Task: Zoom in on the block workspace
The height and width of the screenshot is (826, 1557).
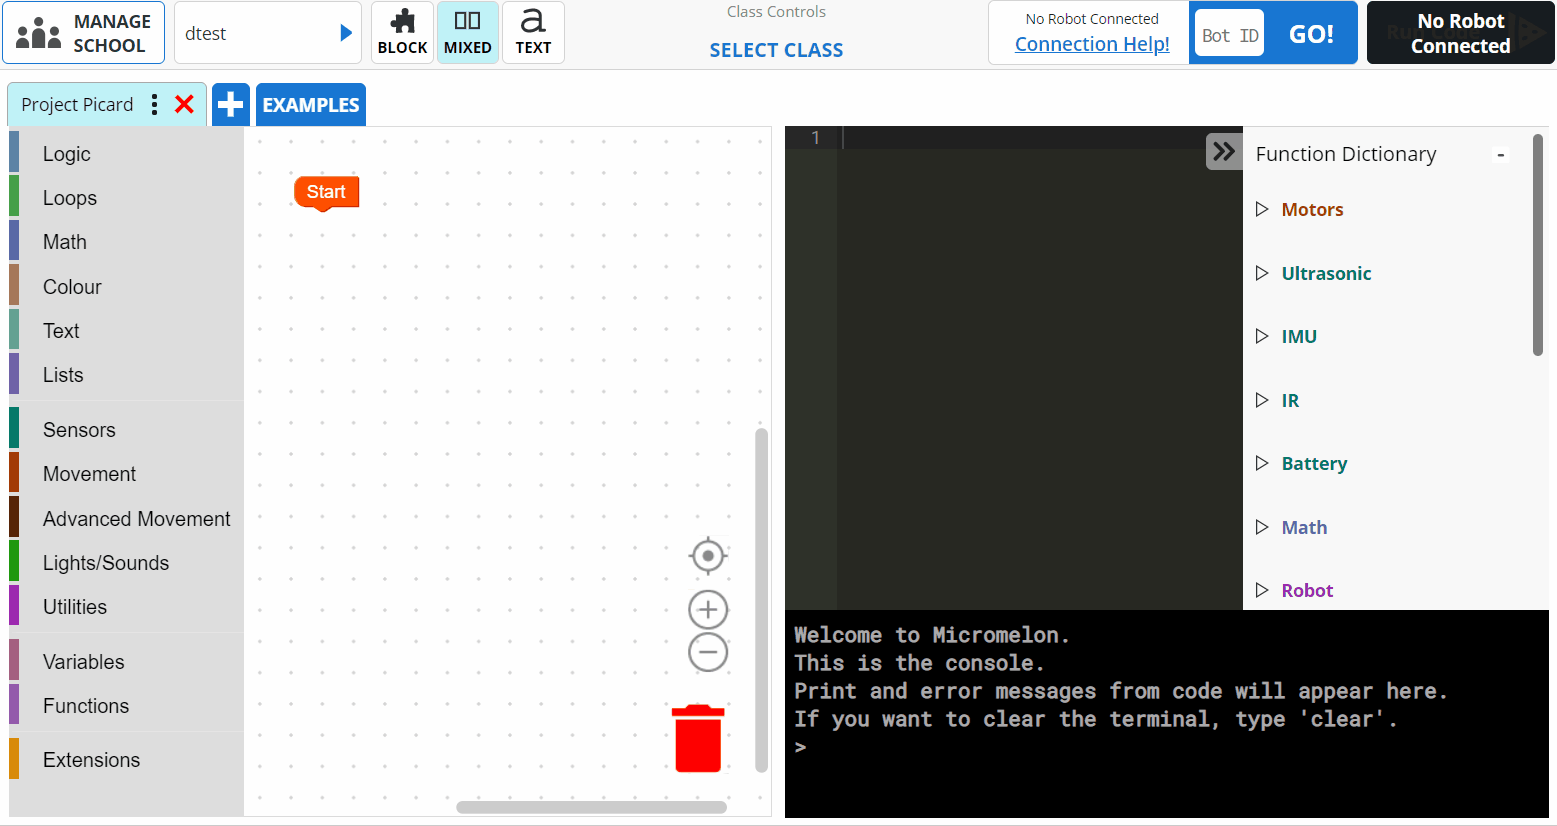Action: tap(708, 609)
